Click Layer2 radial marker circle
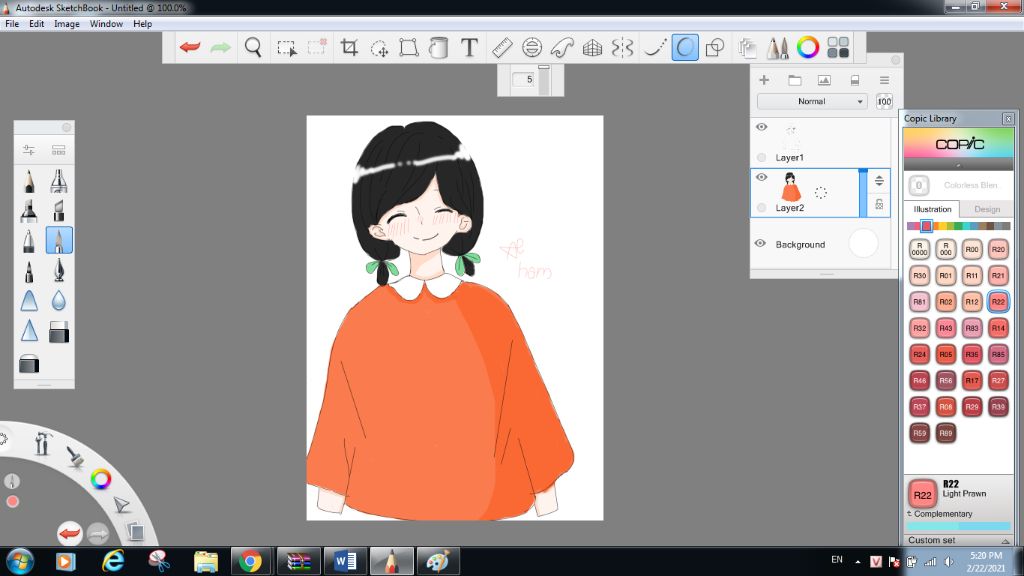Screen dimensions: 1024x576 click(761, 208)
